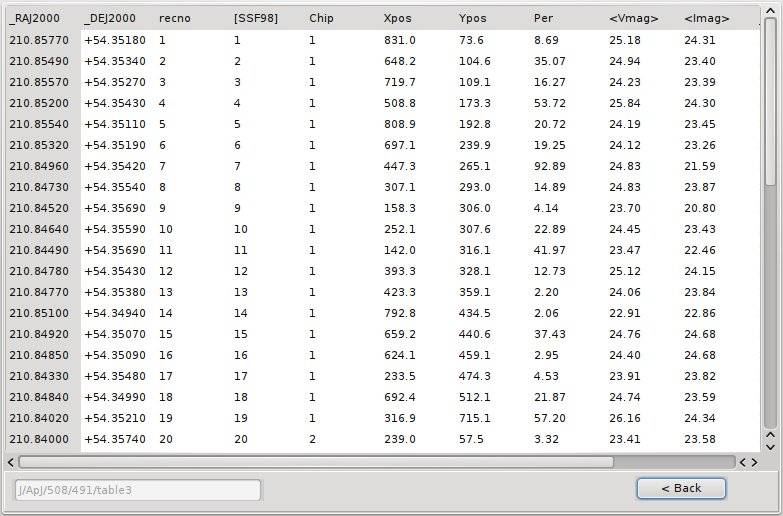Click the Per value 4.14
This screenshot has width=783, height=516.
click(x=546, y=208)
